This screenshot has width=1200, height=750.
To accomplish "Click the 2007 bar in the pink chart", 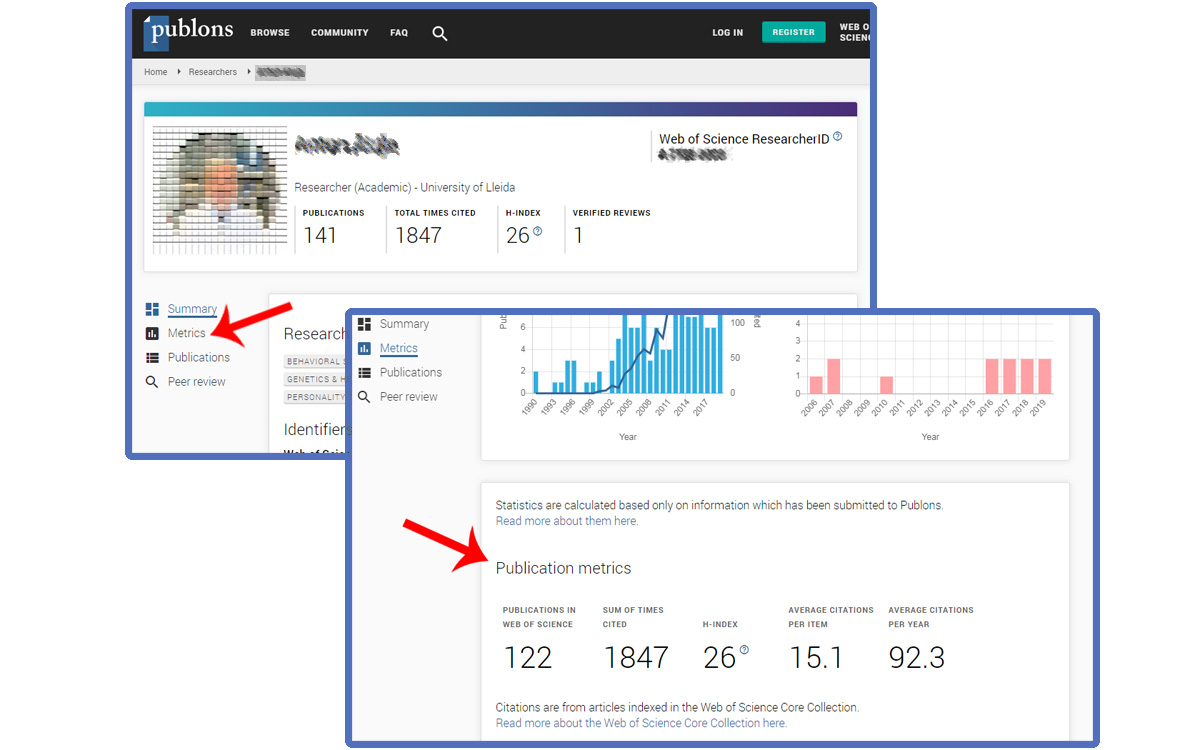I will pyautogui.click(x=833, y=376).
